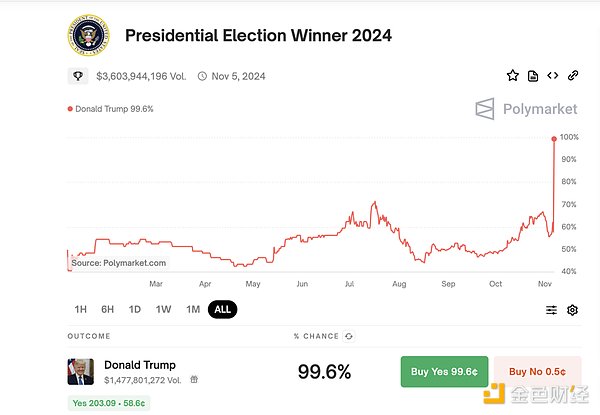This screenshot has height=415, width=600.
Task: Click the gift icon next to Trump volume
Action: point(194,380)
